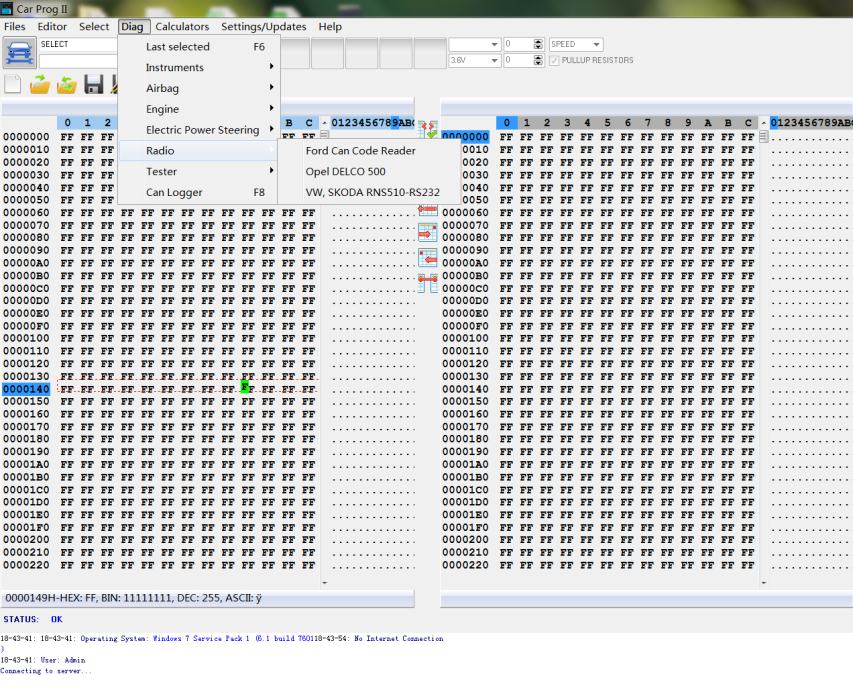This screenshot has width=853, height=690.
Task: Select Ford Can Code Reader
Action: (360, 151)
